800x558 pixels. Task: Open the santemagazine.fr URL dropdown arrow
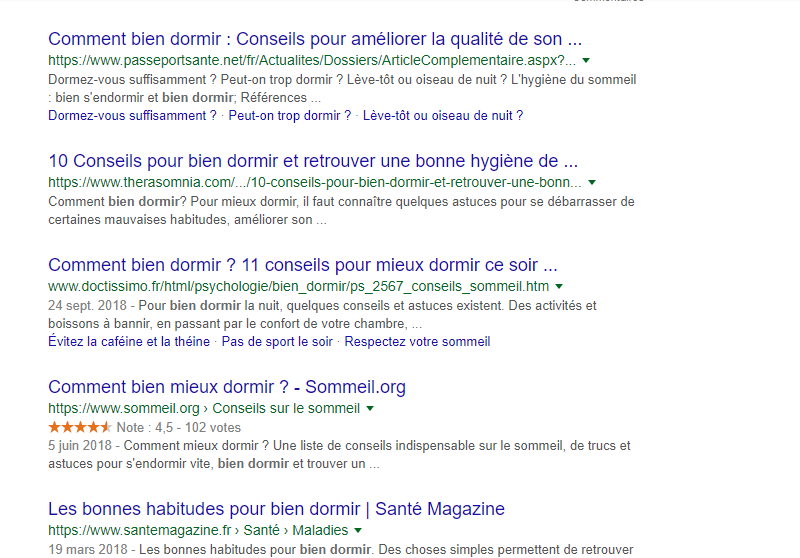(x=358, y=530)
